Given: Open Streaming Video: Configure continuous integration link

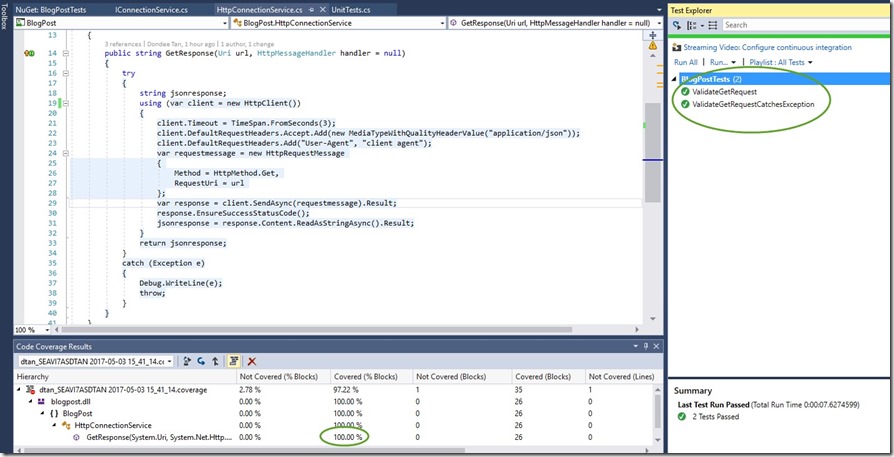Looking at the screenshot, I should (x=768, y=47).
